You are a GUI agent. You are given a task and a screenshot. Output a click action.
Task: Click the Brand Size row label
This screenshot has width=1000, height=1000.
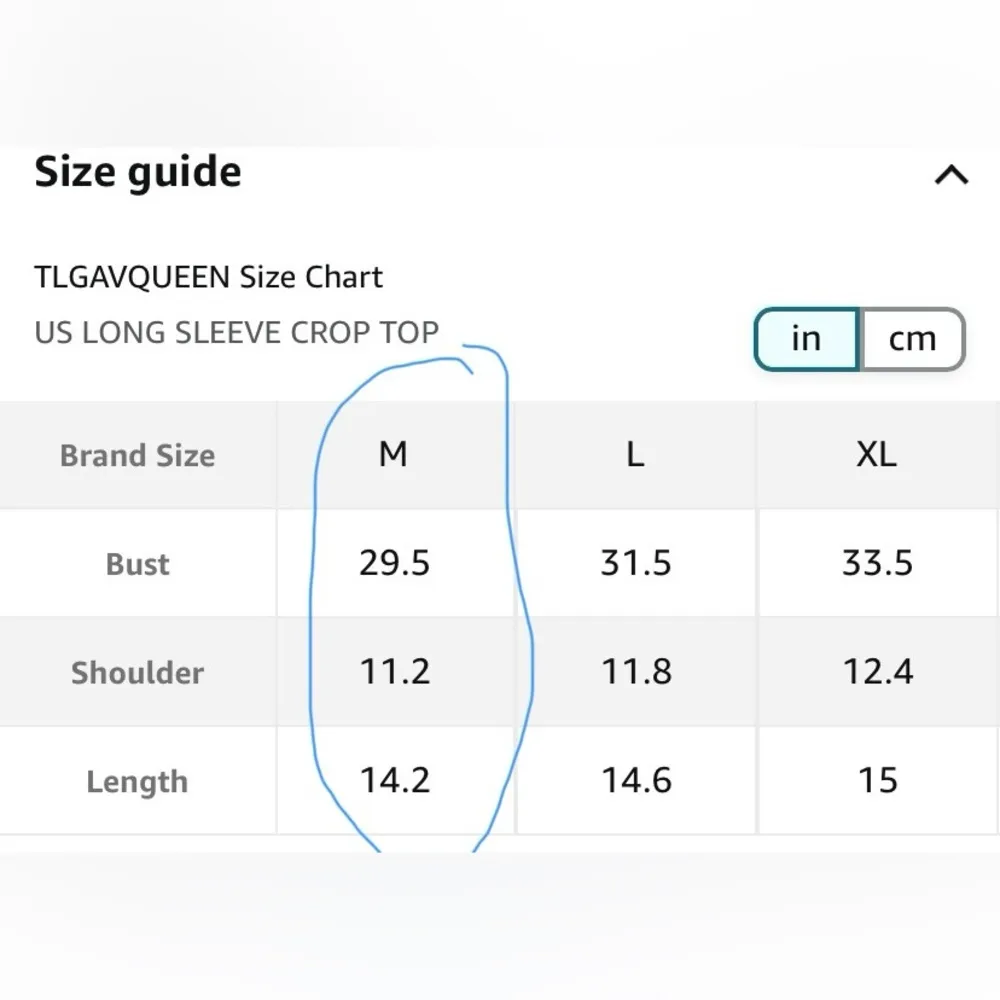click(138, 456)
